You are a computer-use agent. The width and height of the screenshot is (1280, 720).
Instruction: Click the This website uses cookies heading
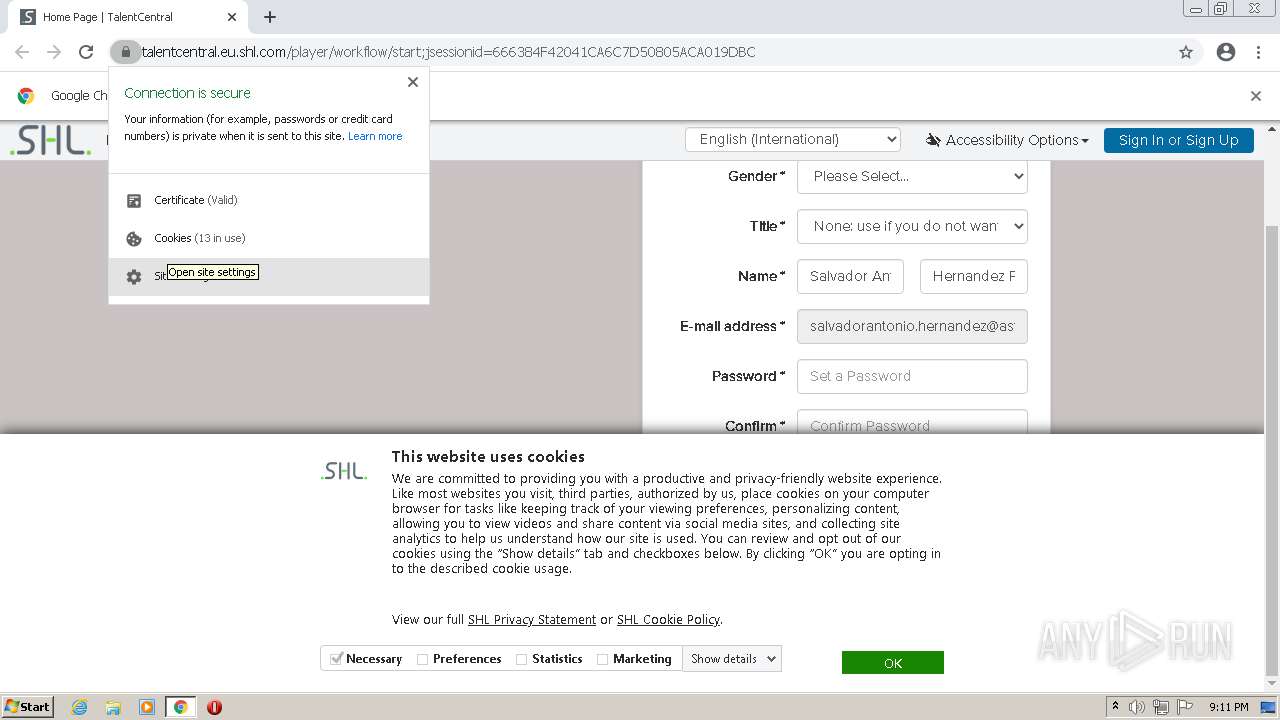pos(488,457)
